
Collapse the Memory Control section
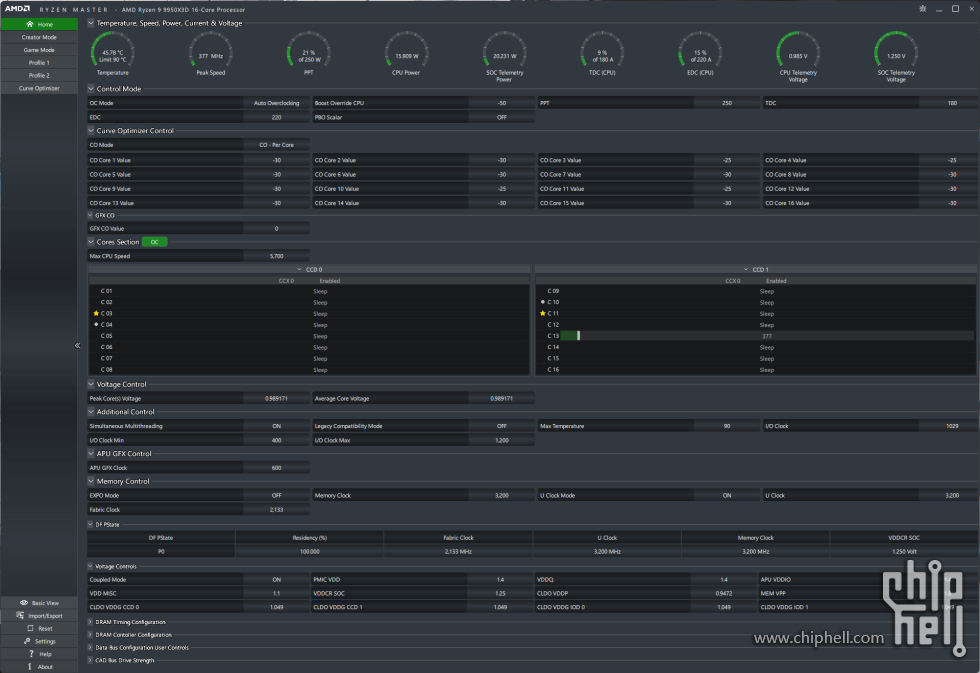[x=91, y=481]
